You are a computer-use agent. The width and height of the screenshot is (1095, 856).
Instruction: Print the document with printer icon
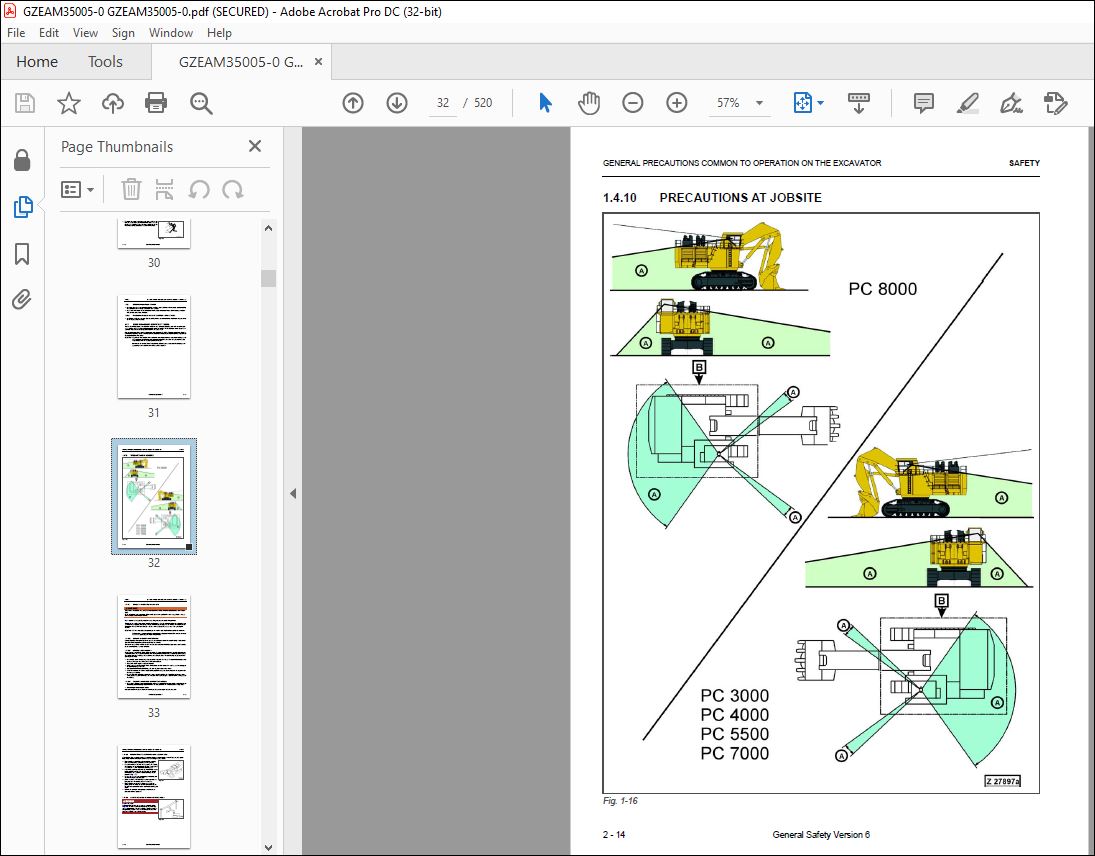[x=156, y=103]
